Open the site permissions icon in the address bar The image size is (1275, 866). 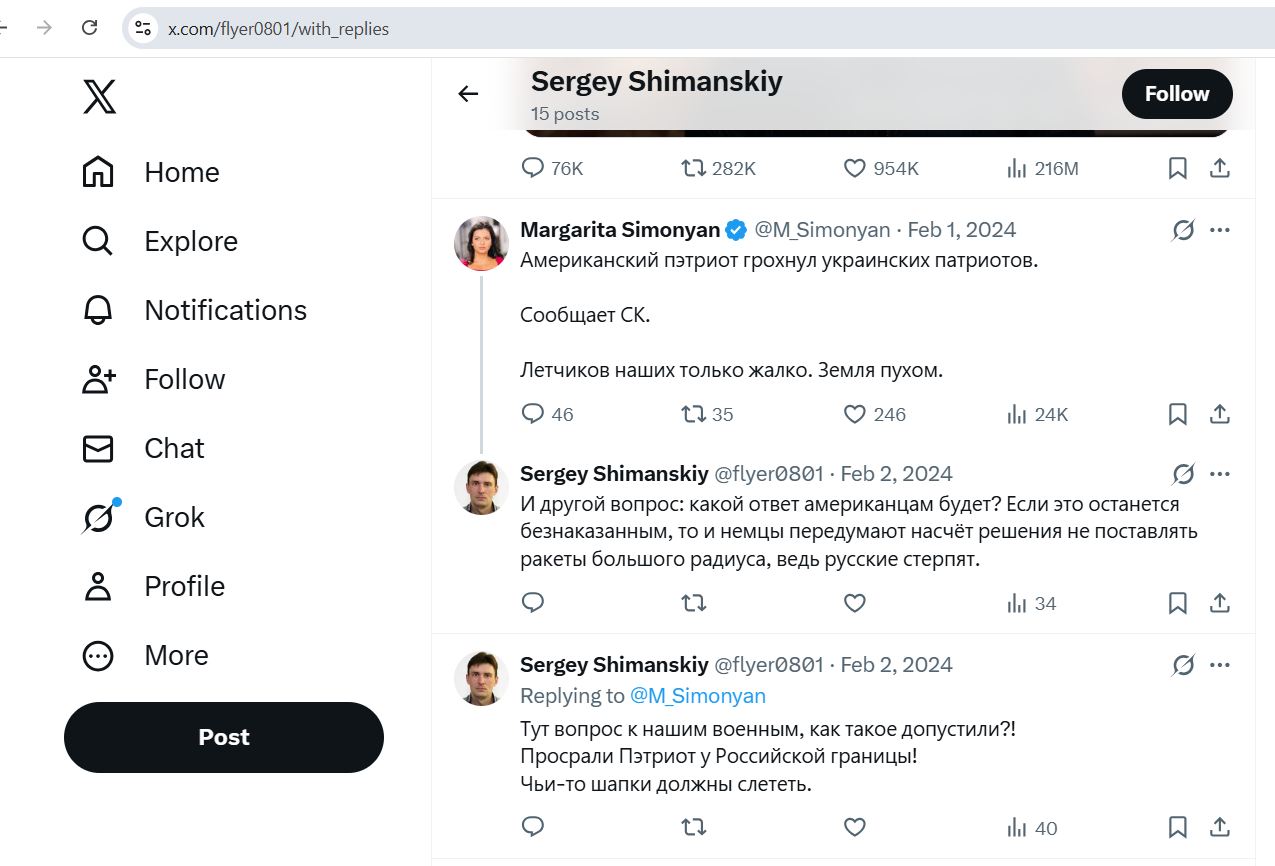(x=141, y=29)
